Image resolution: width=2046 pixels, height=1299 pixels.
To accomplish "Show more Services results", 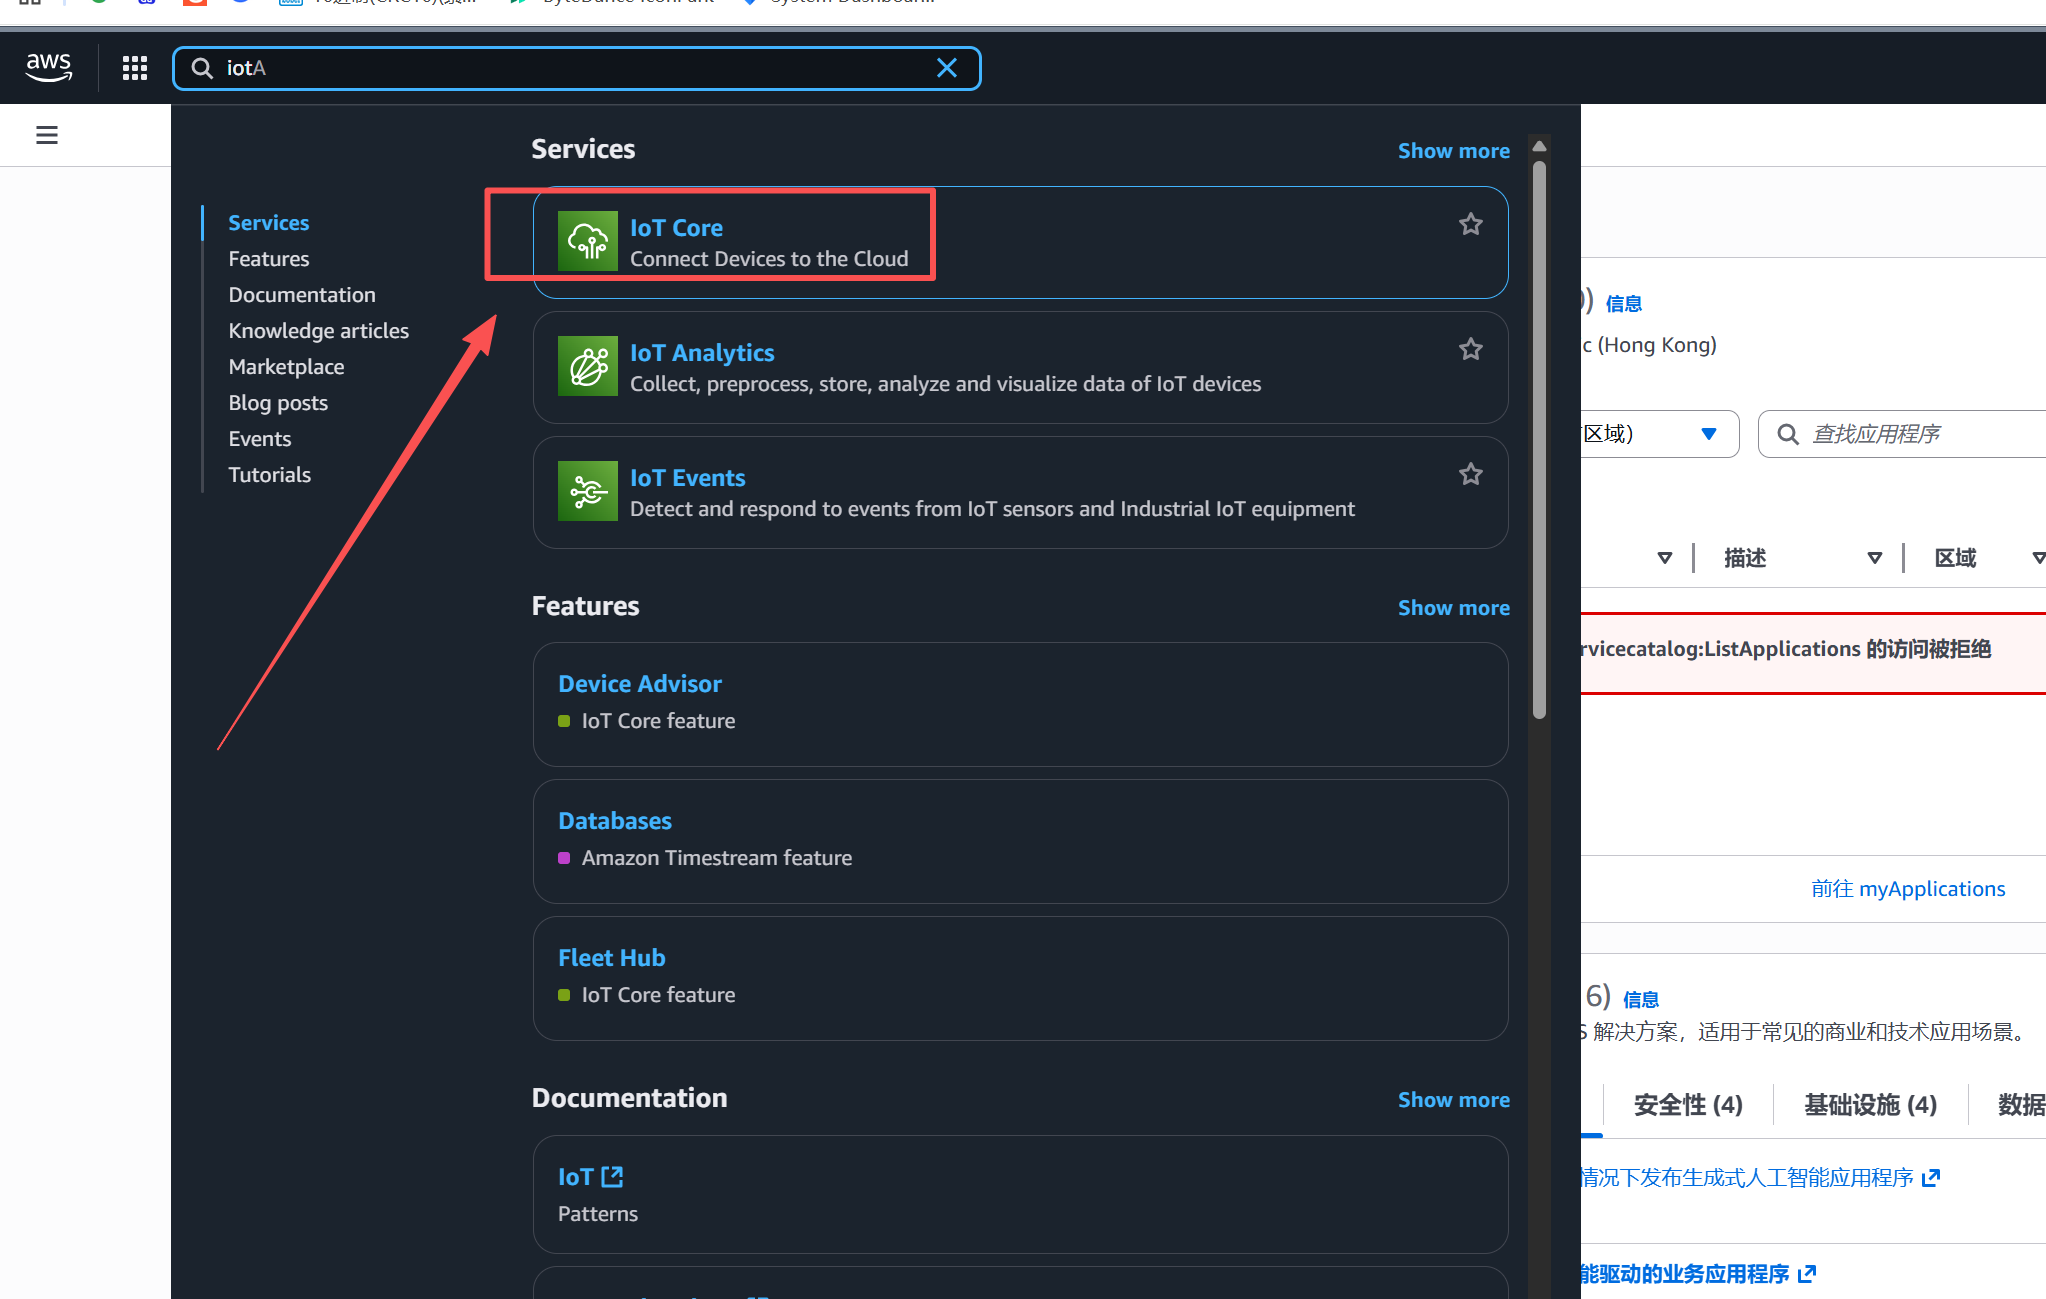I will click(x=1453, y=151).
